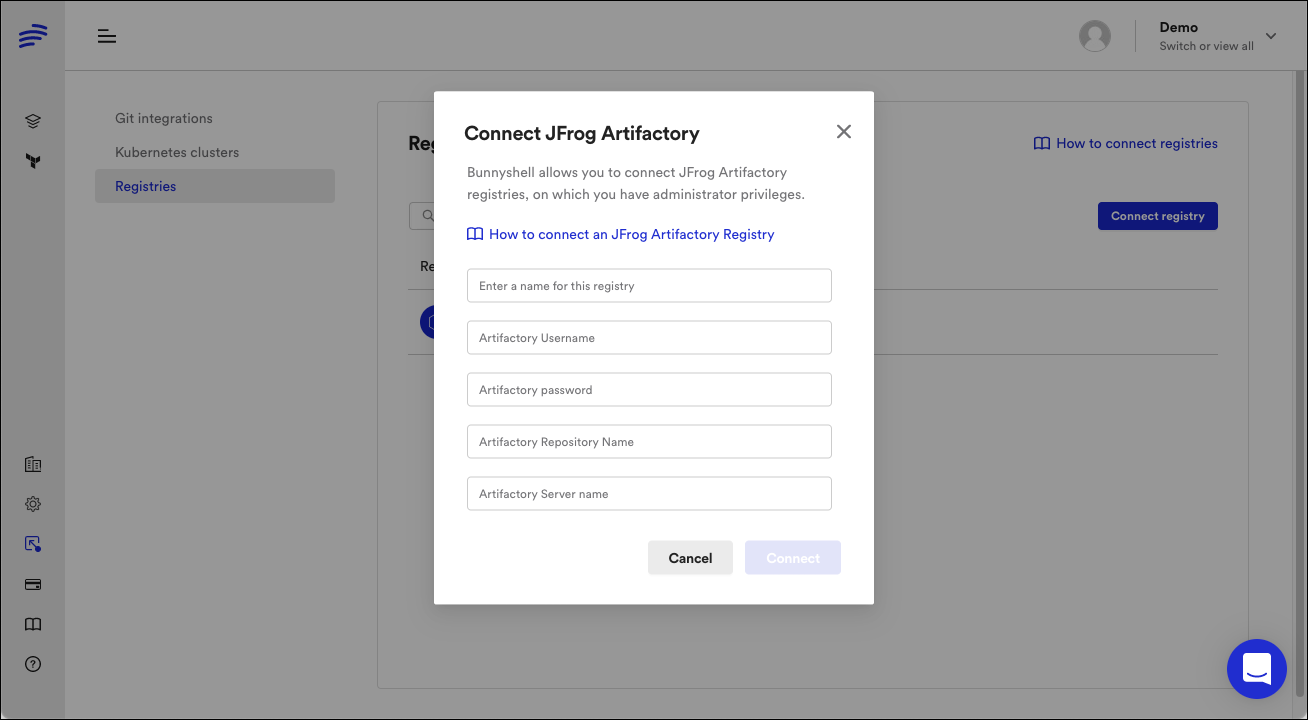
Task: Close the Connect JFrog Artifactory dialog
Action: [x=844, y=132]
